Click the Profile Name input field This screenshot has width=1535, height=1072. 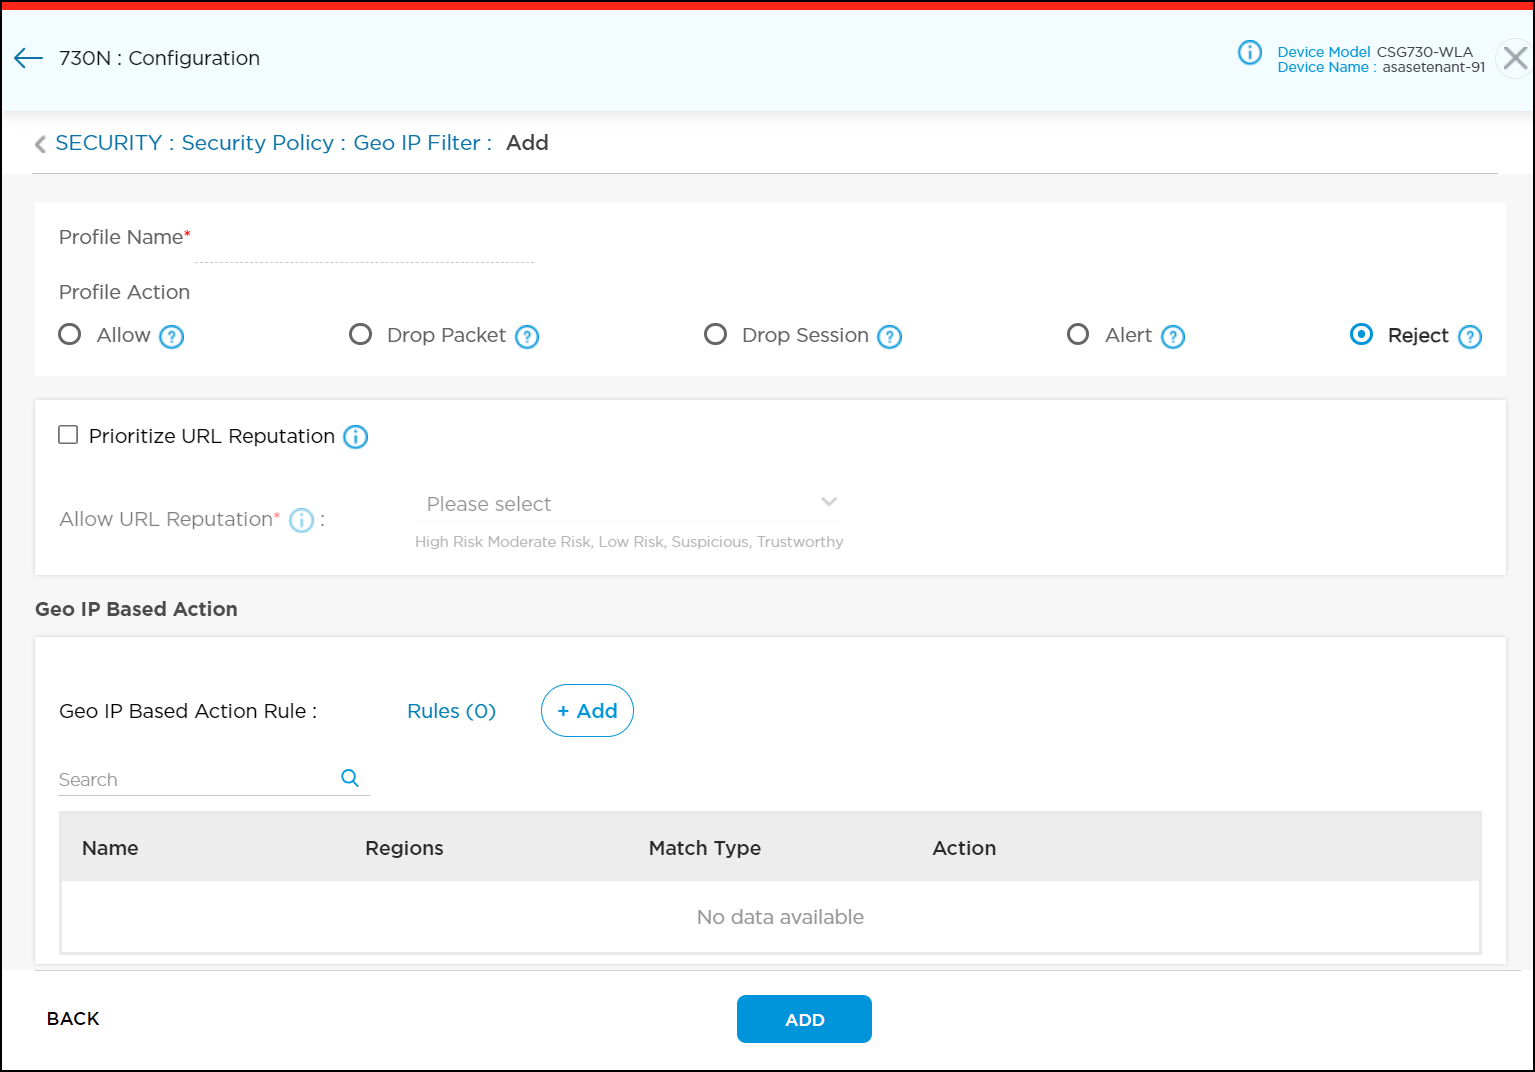click(364, 244)
